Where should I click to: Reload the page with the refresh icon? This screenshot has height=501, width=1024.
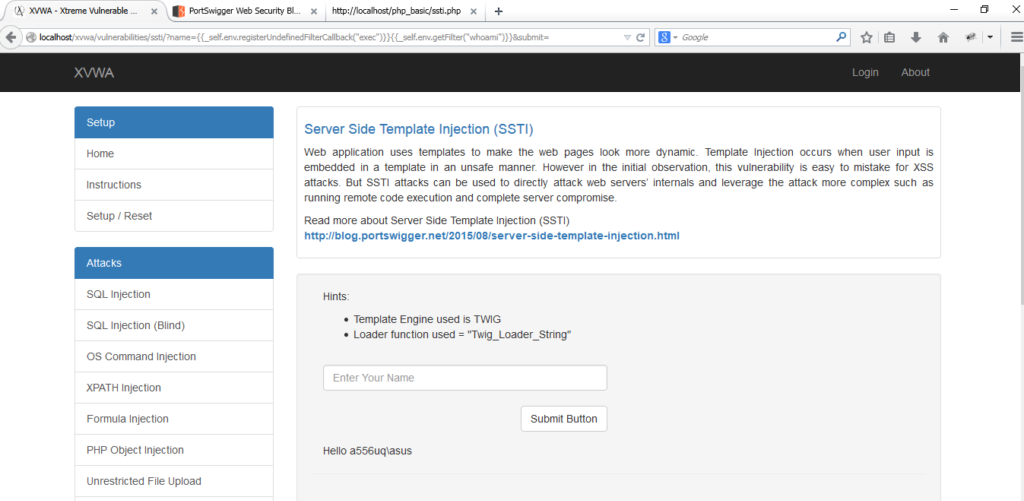[x=641, y=38]
